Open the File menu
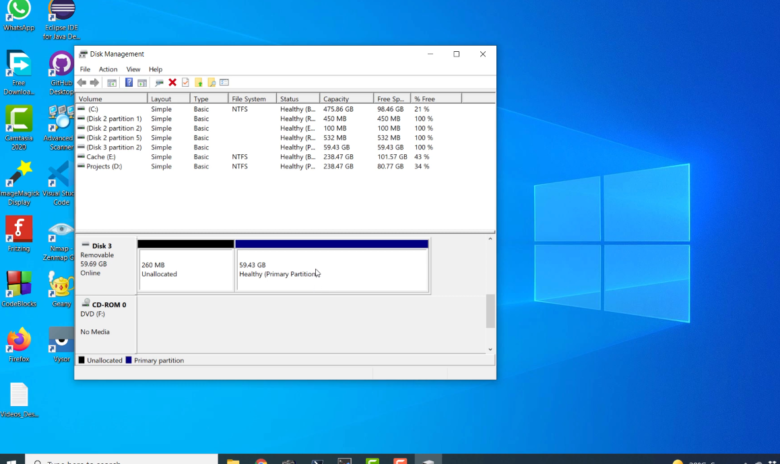 pos(85,69)
